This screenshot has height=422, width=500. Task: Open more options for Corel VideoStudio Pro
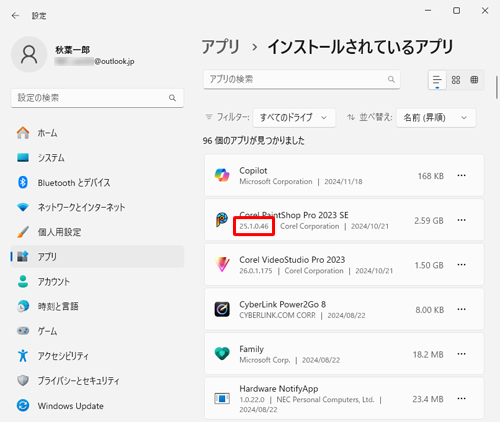click(x=461, y=265)
